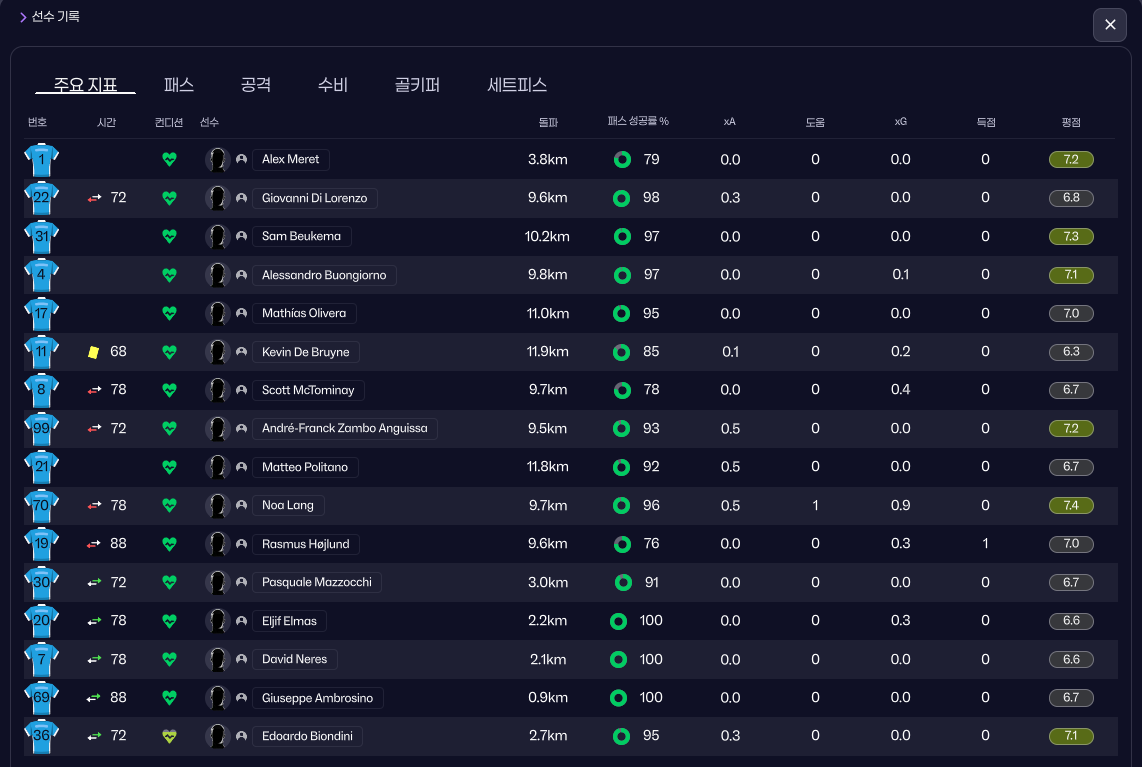
Task: Click Neres's number 7 shirt icon
Action: pos(42,659)
